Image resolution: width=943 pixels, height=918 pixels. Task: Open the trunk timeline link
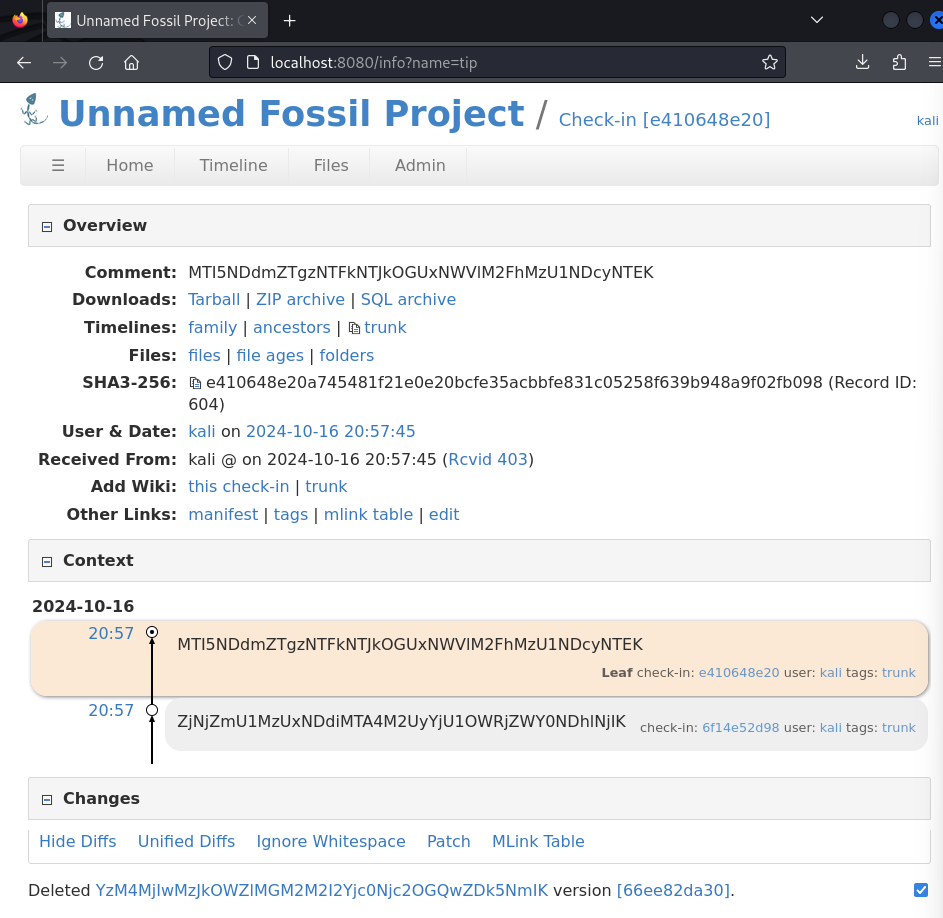385,328
